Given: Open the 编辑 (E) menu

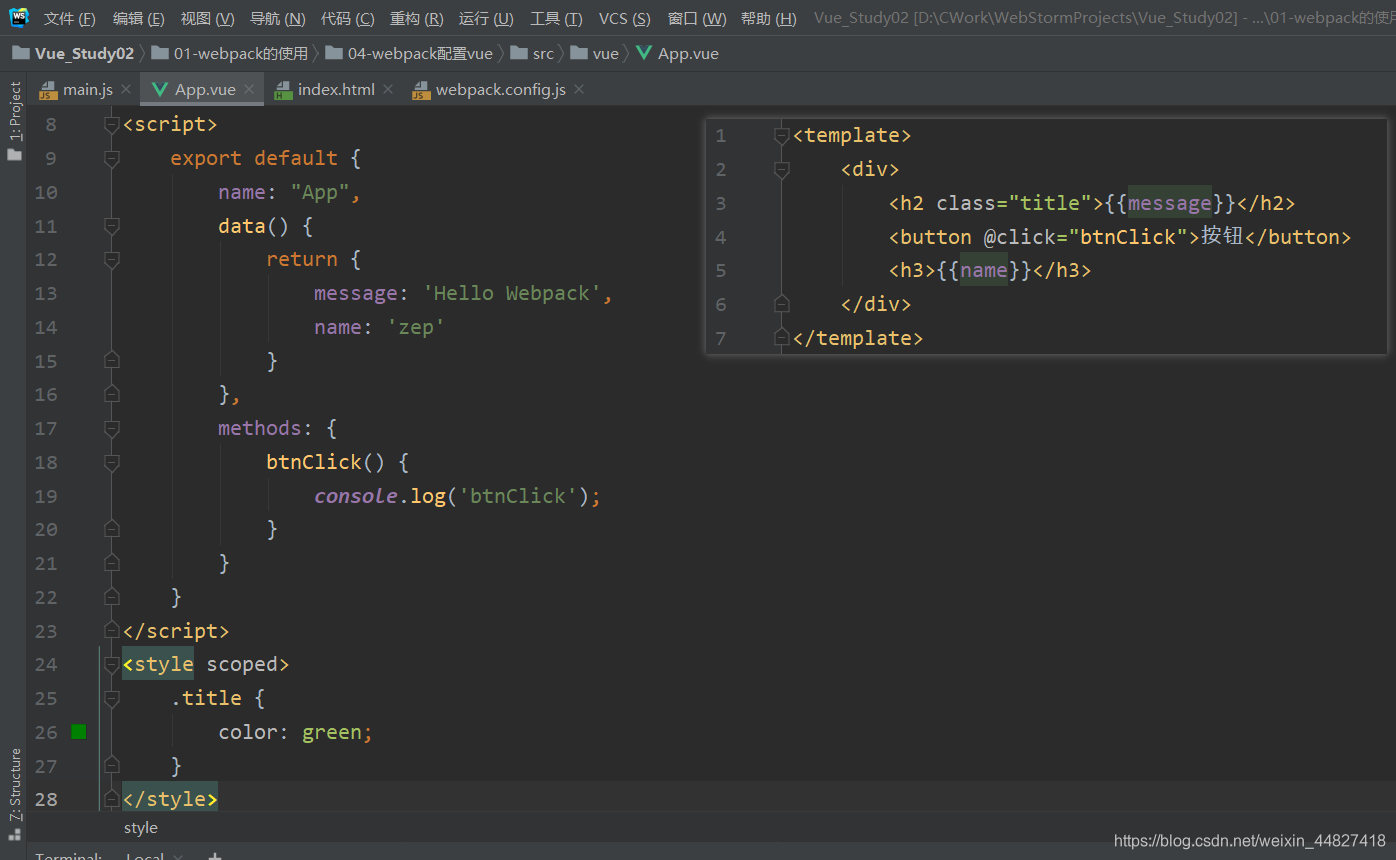Looking at the screenshot, I should (139, 19).
